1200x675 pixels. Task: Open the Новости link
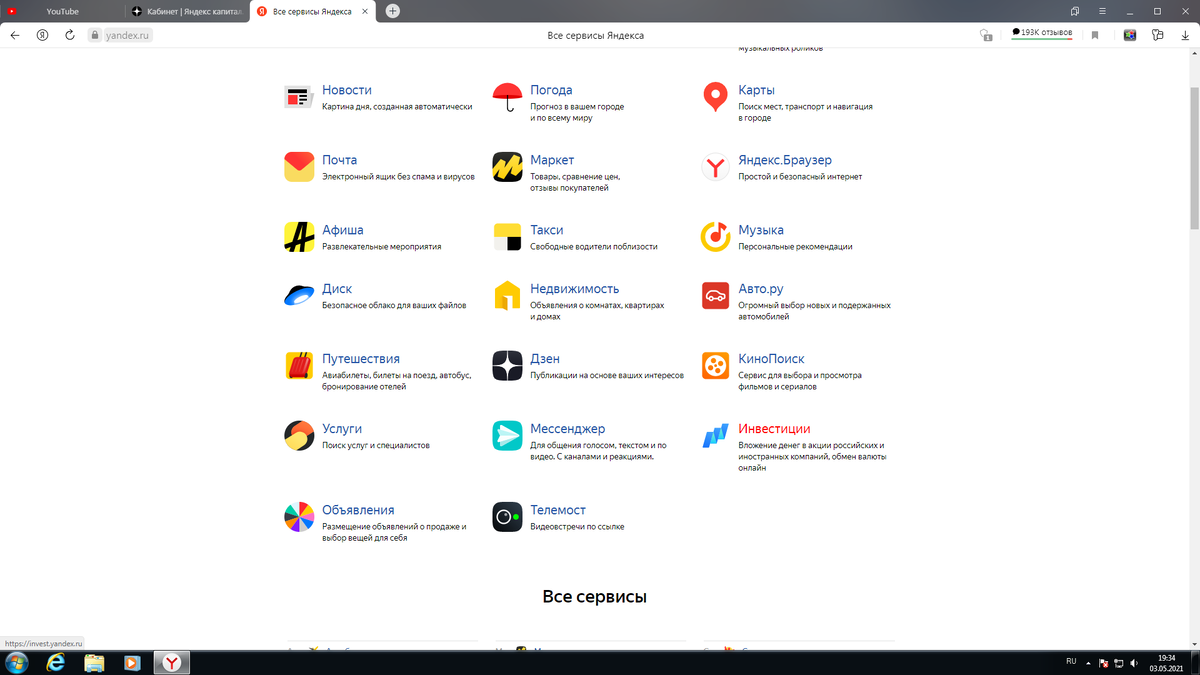coord(347,90)
